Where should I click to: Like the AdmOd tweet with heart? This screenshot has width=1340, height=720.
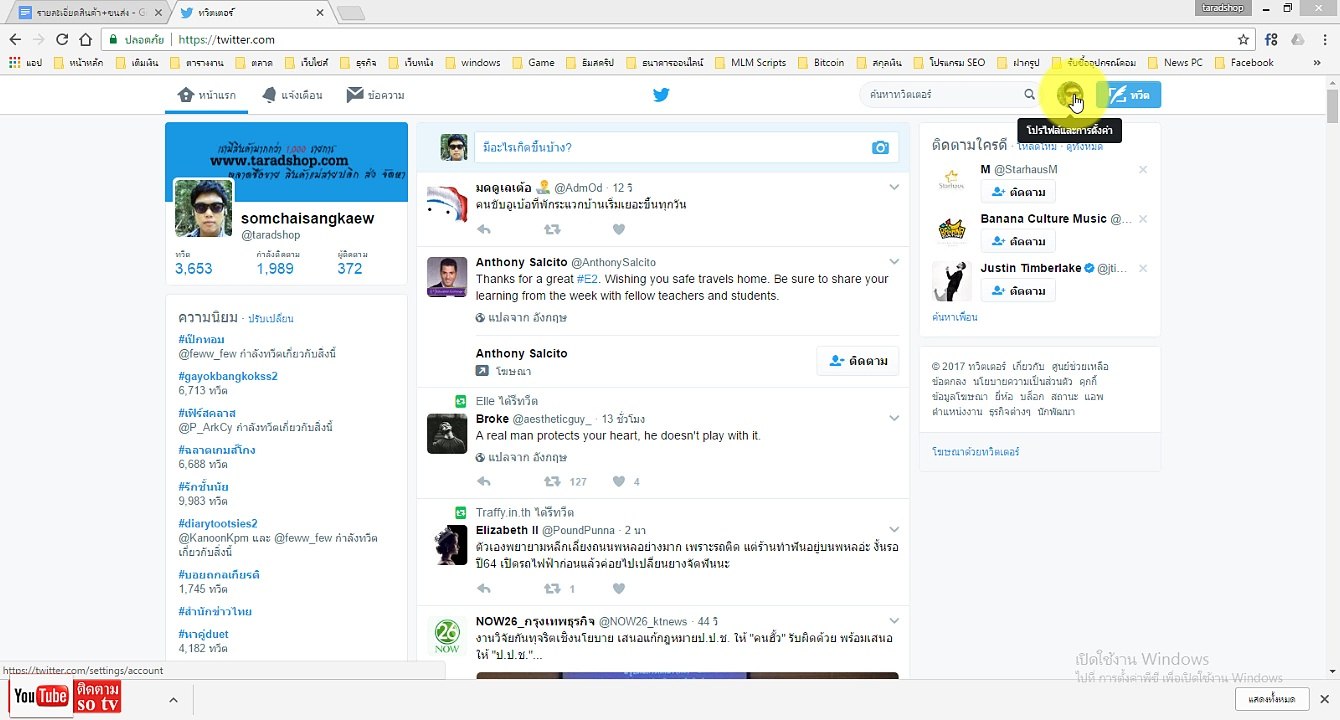619,230
